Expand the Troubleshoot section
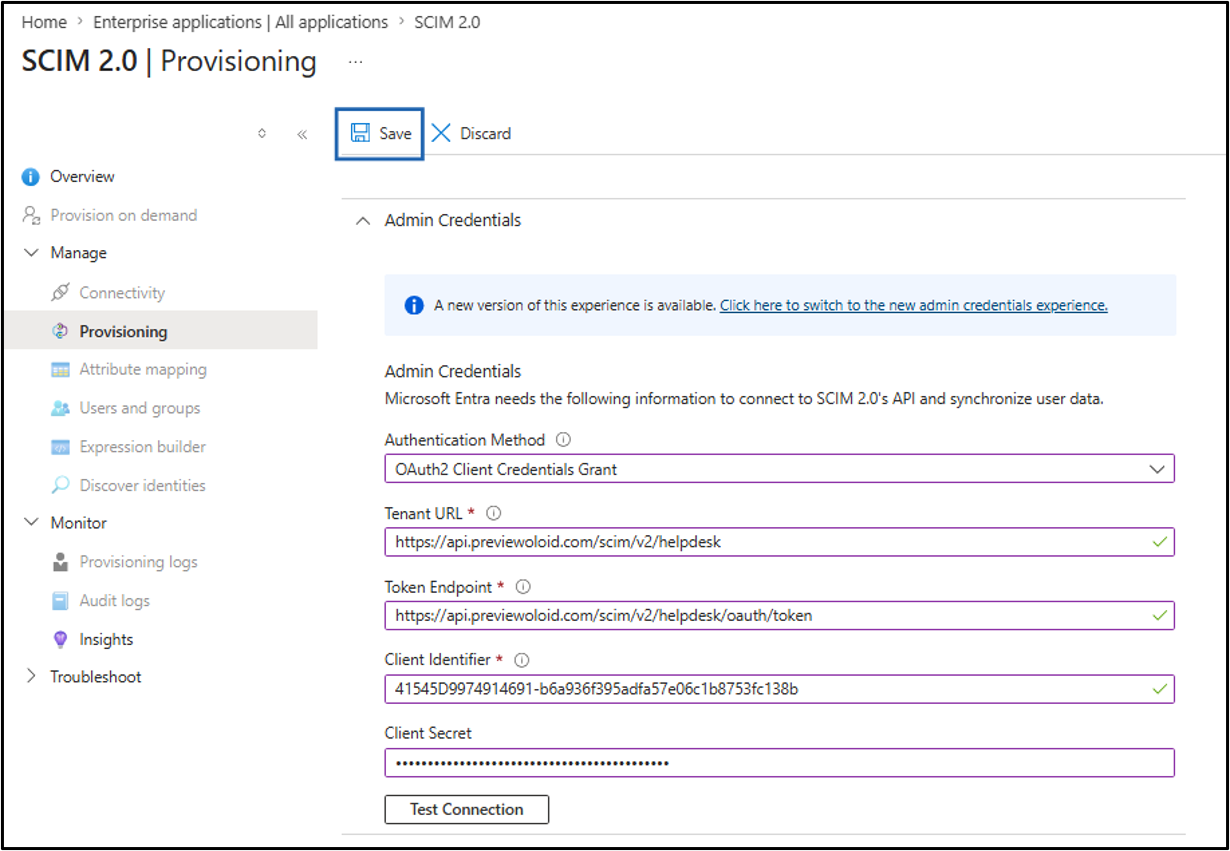Screen dimensions: 1230x851 pos(31,677)
